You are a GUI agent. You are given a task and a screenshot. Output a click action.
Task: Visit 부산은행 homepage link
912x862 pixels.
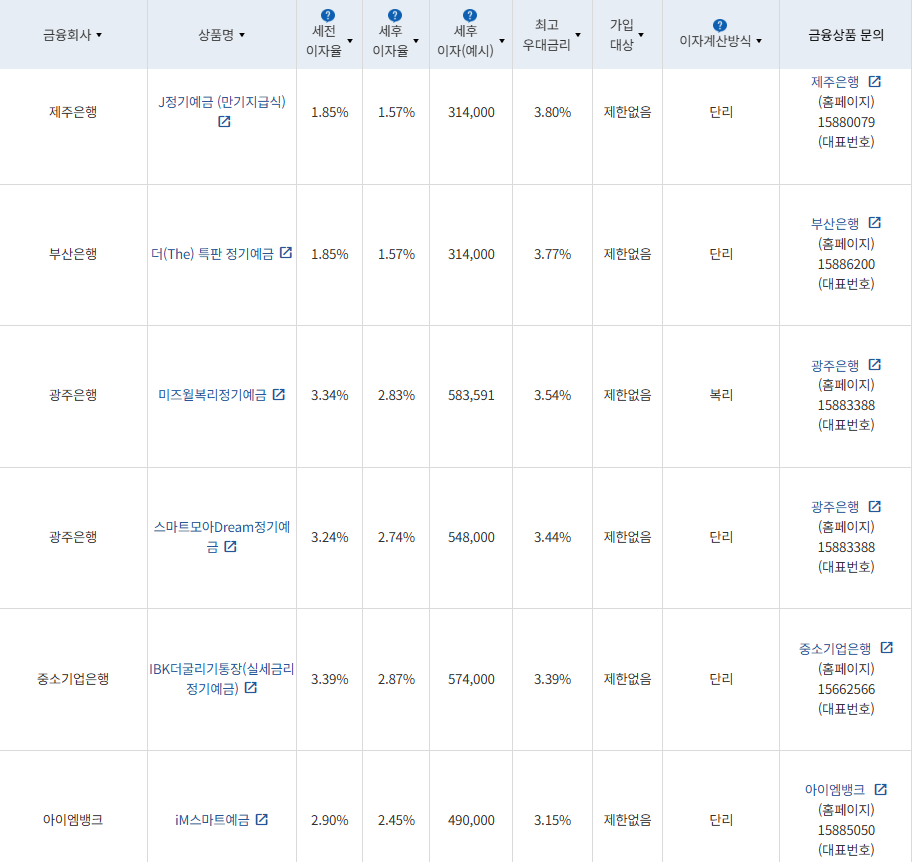835,224
